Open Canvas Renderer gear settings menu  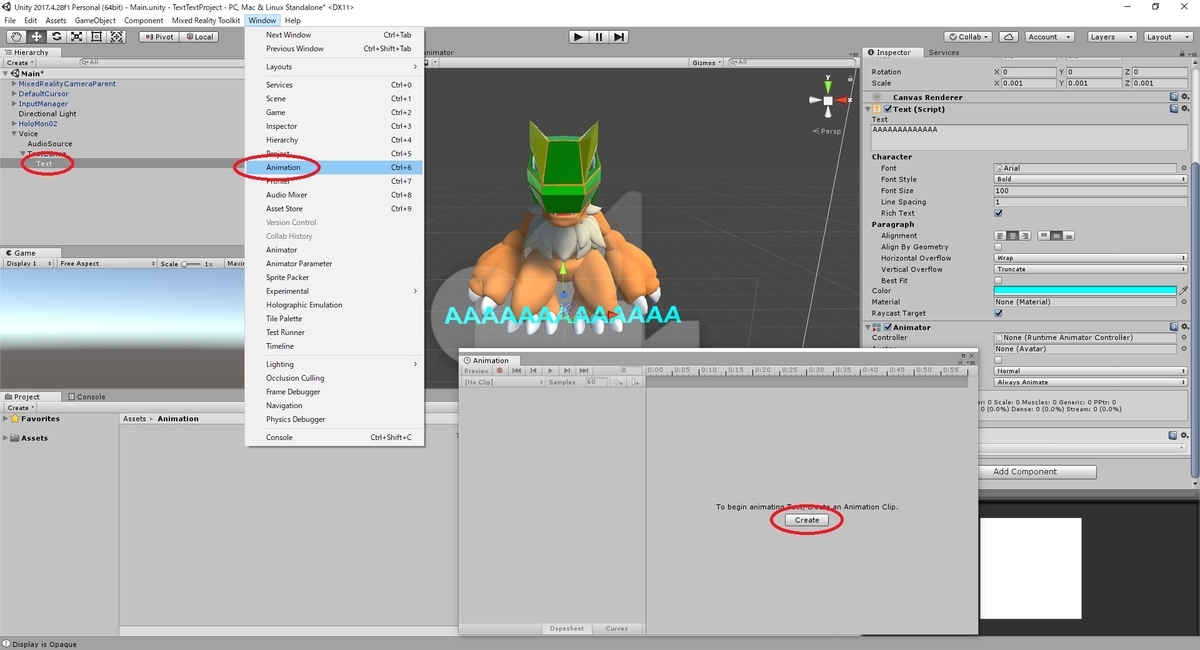[x=1185, y=97]
